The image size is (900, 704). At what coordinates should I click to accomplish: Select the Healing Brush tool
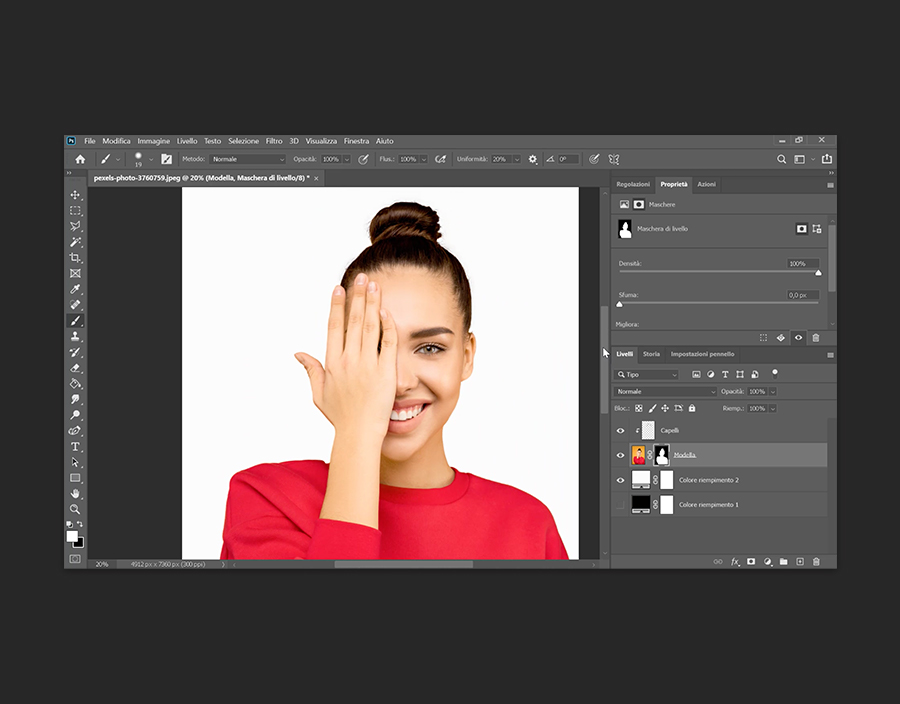pos(75,305)
